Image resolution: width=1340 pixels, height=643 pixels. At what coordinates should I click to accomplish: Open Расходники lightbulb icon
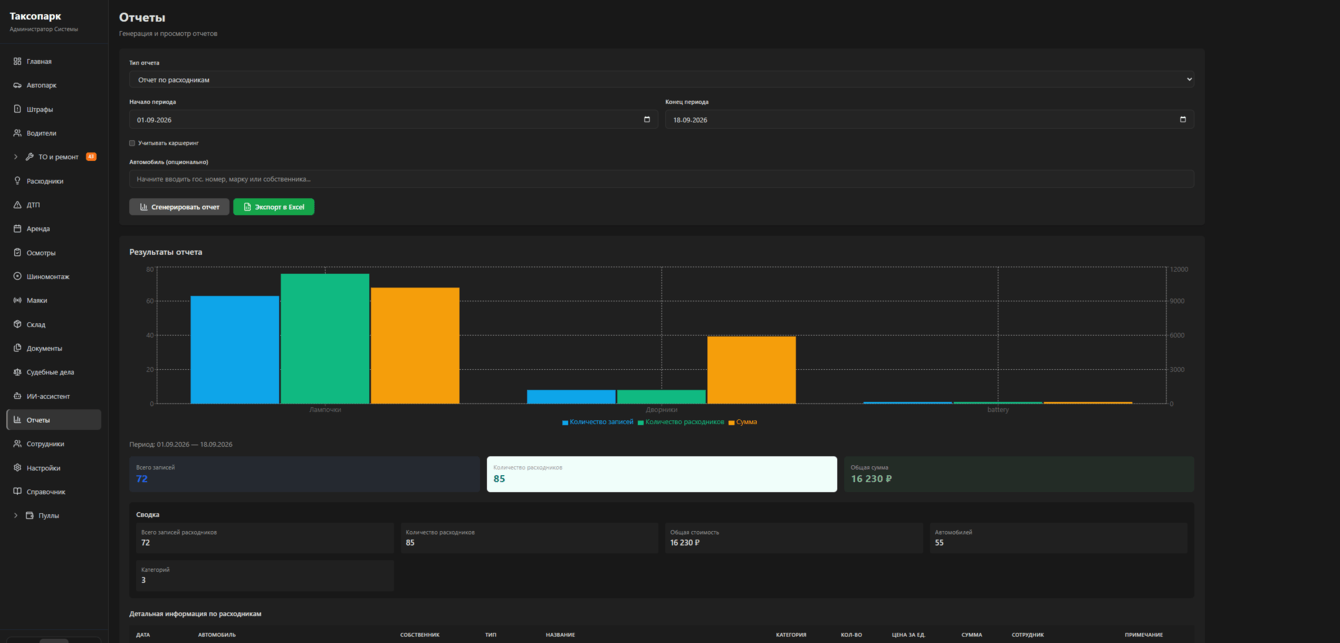pyautogui.click(x=17, y=181)
